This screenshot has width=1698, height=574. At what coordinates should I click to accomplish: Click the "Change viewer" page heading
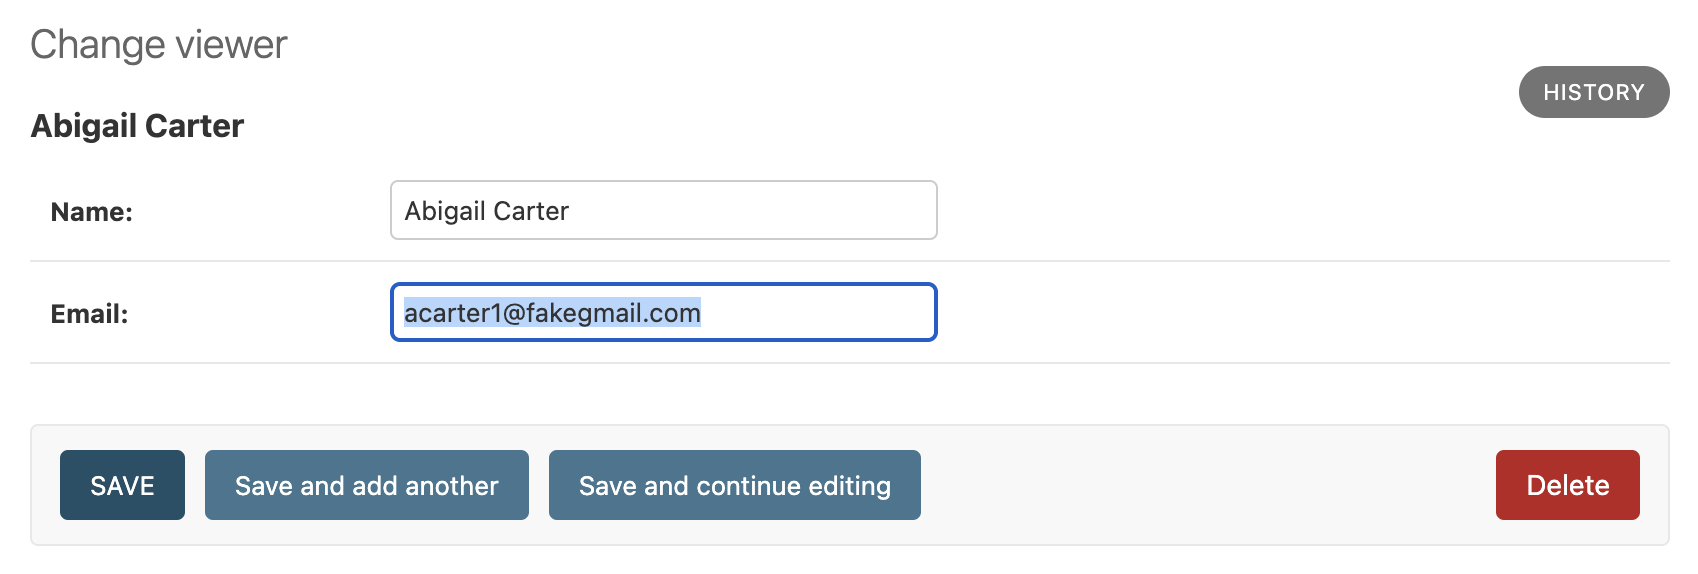[158, 45]
